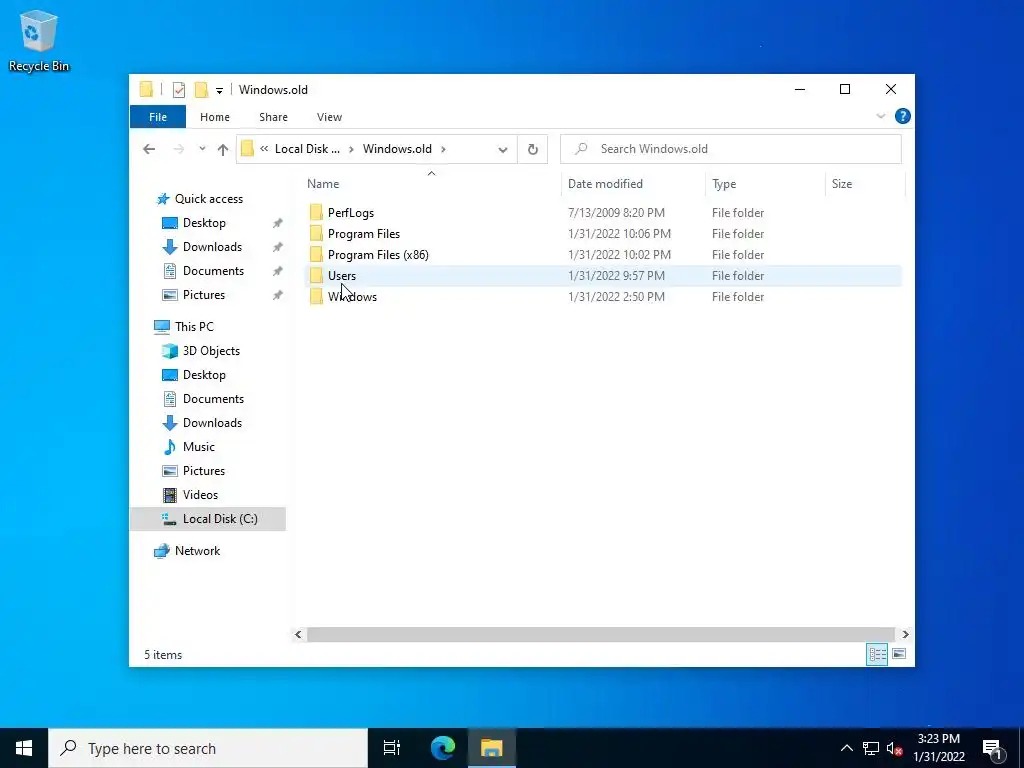Screen dimensions: 1024x768
Task: Click the taskbar search box
Action: 208,748
